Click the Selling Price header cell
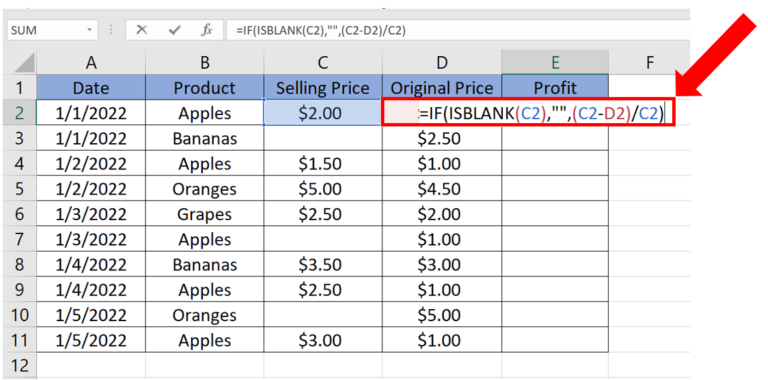This screenshot has width=768, height=380. [x=323, y=88]
